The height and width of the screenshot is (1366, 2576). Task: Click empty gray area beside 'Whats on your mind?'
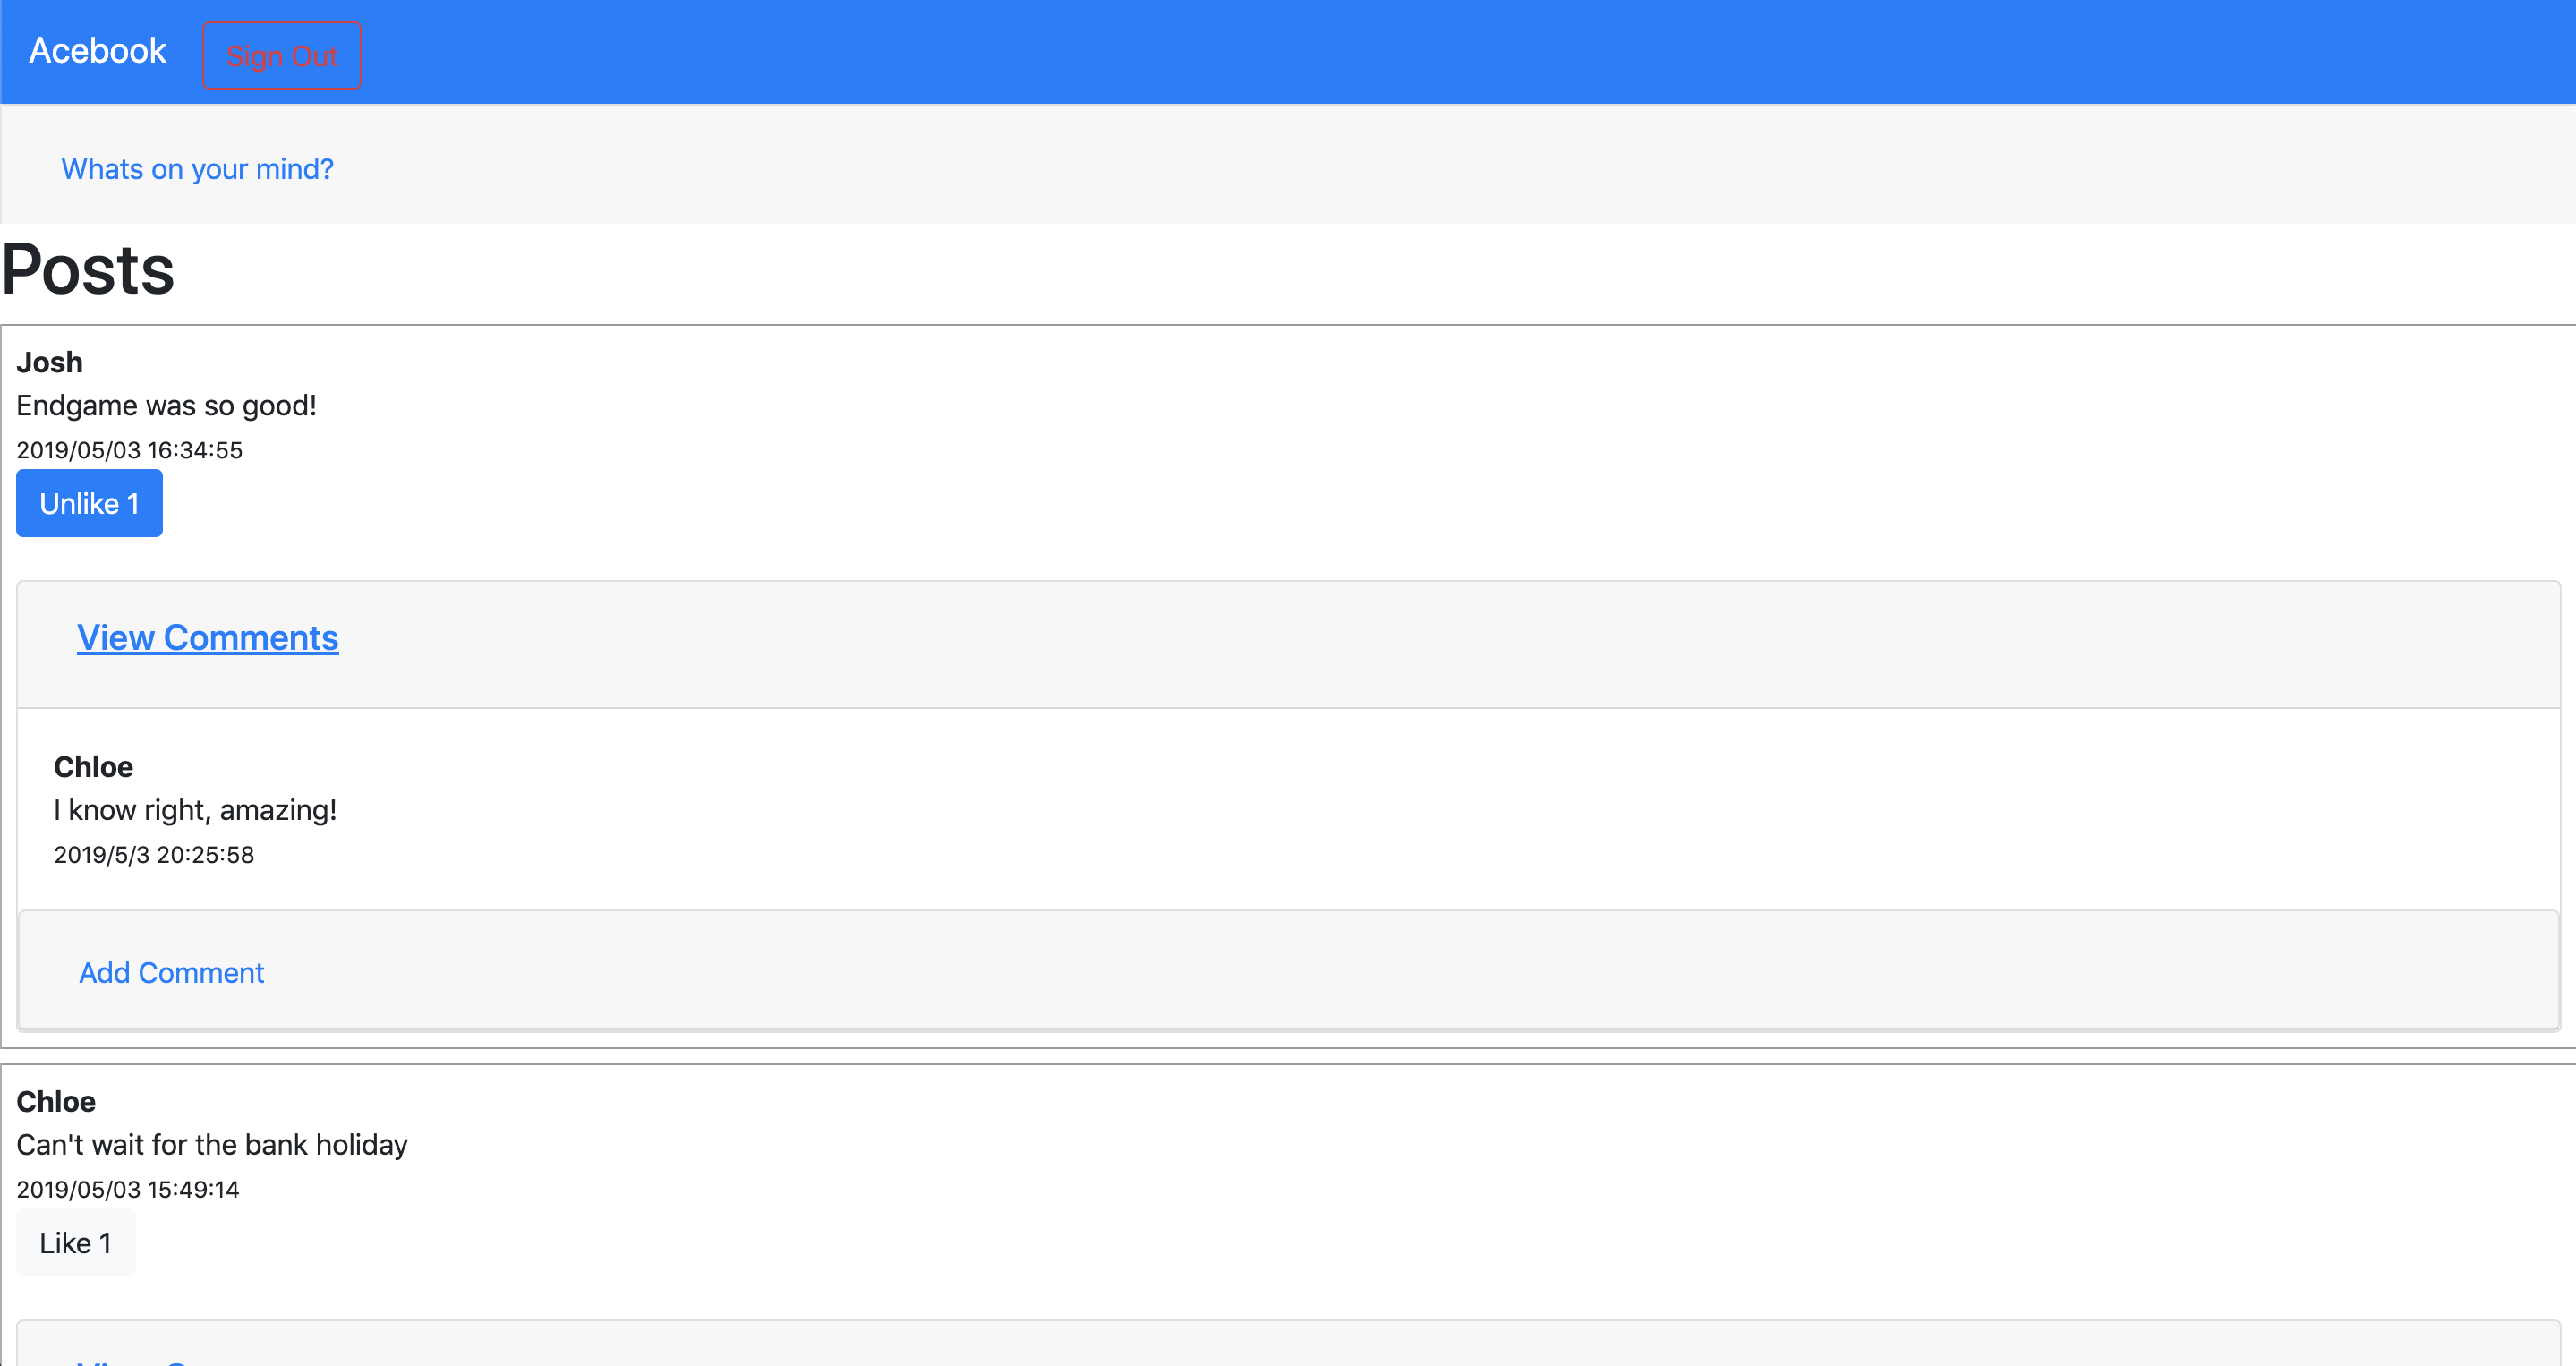click(x=1400, y=166)
